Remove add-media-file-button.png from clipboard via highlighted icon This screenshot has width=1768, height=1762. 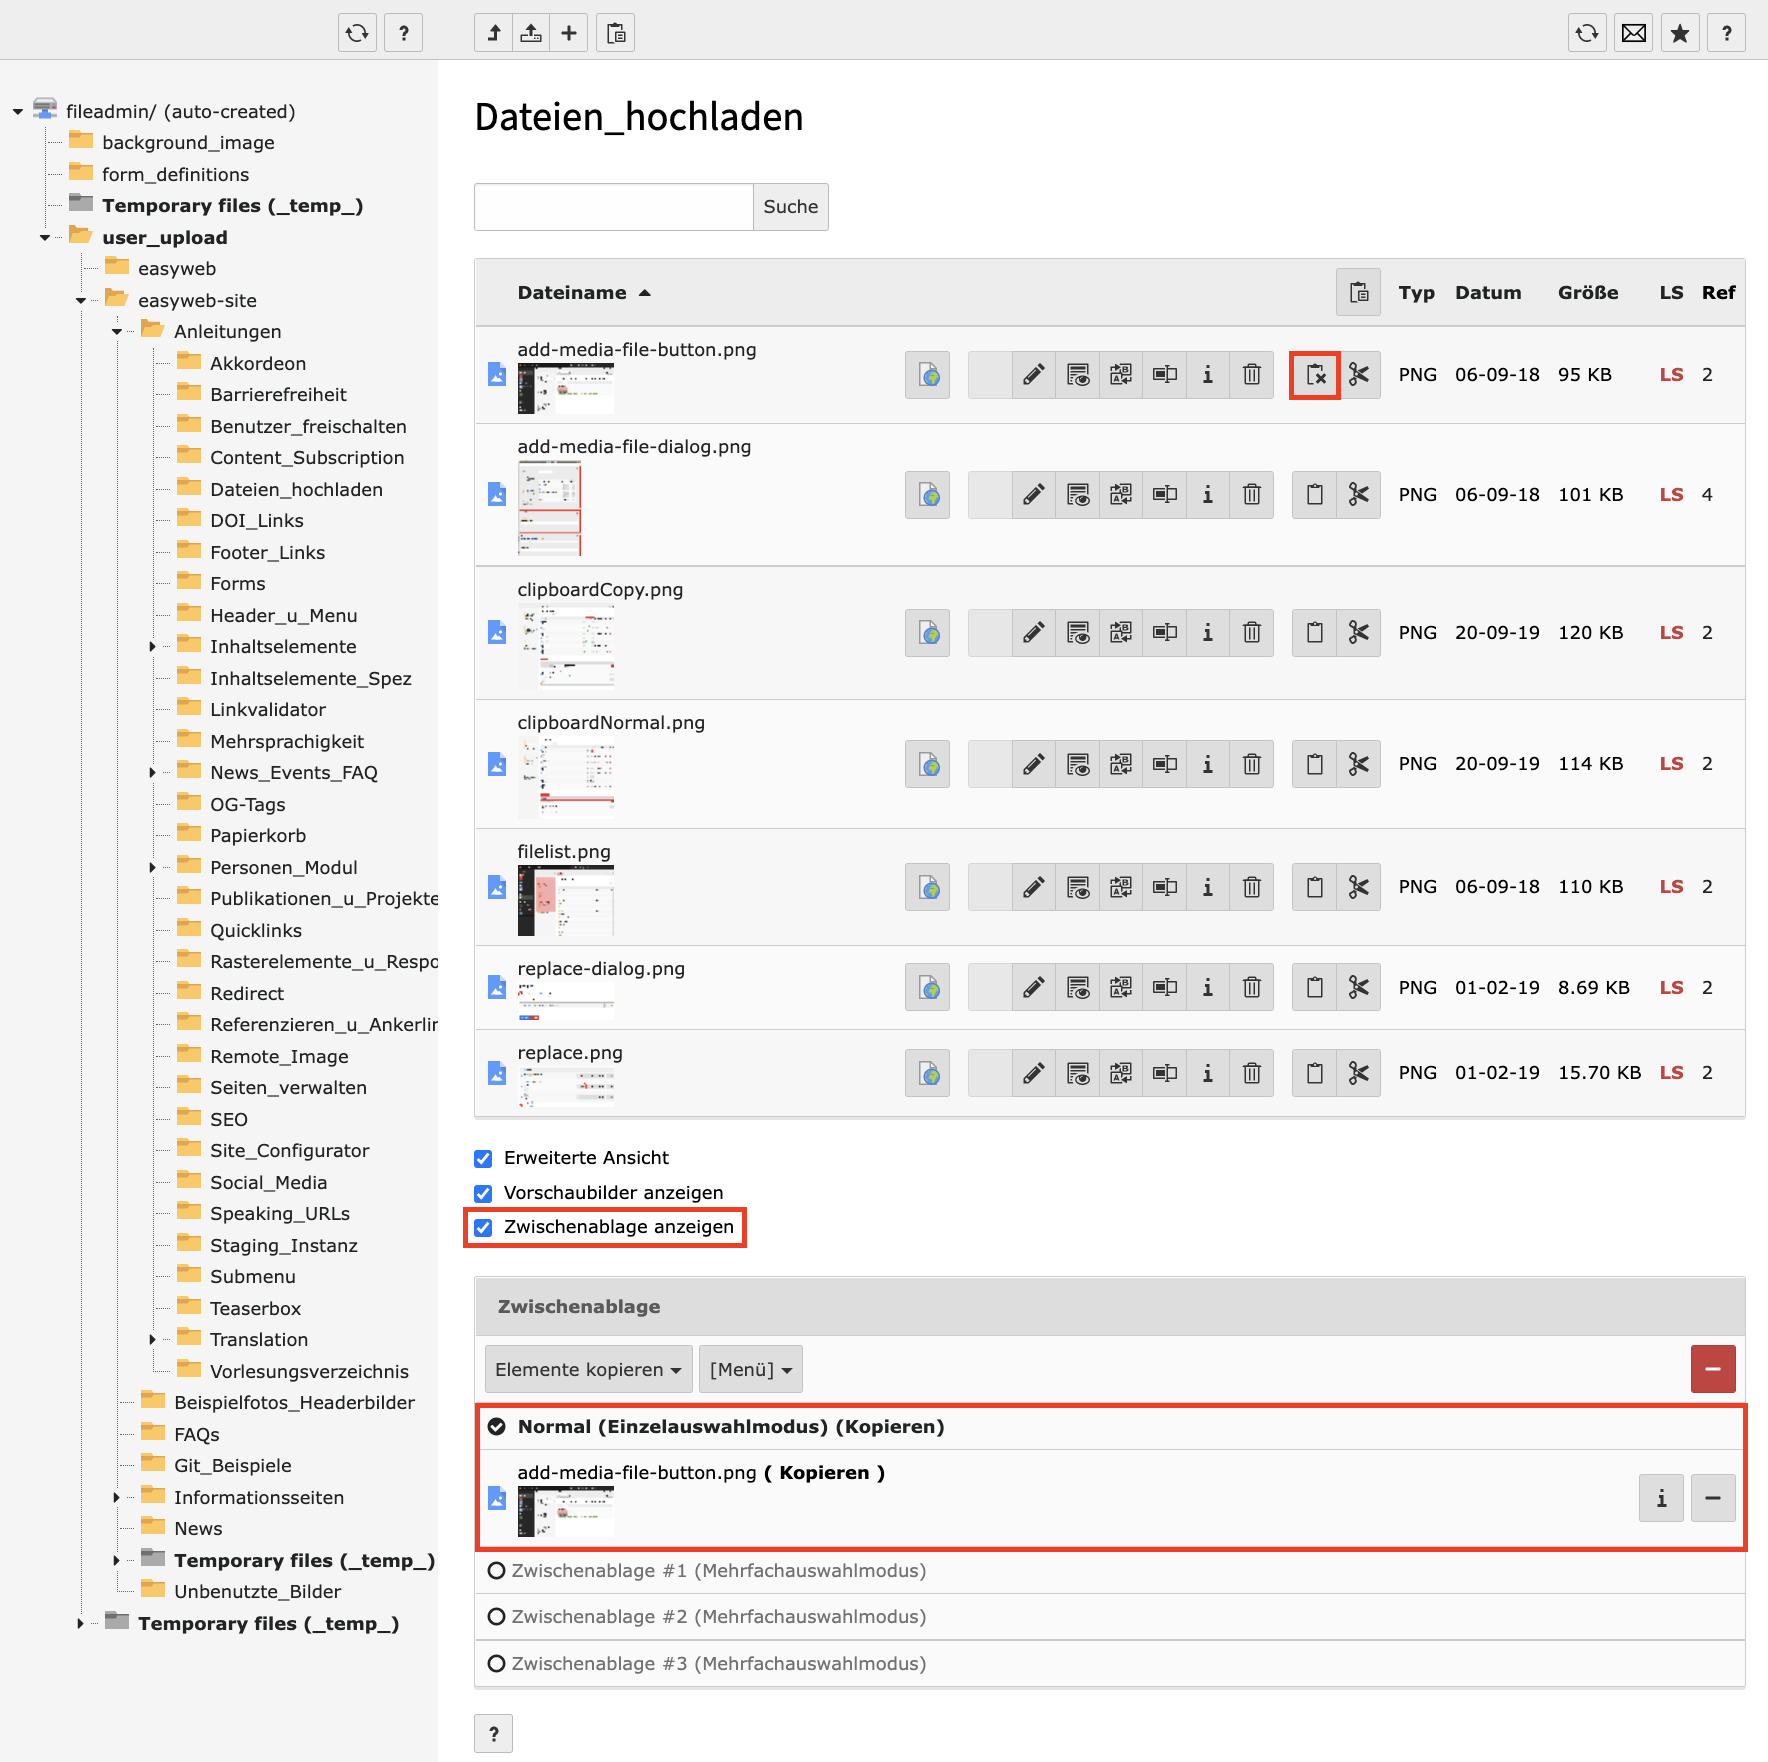tap(1314, 375)
